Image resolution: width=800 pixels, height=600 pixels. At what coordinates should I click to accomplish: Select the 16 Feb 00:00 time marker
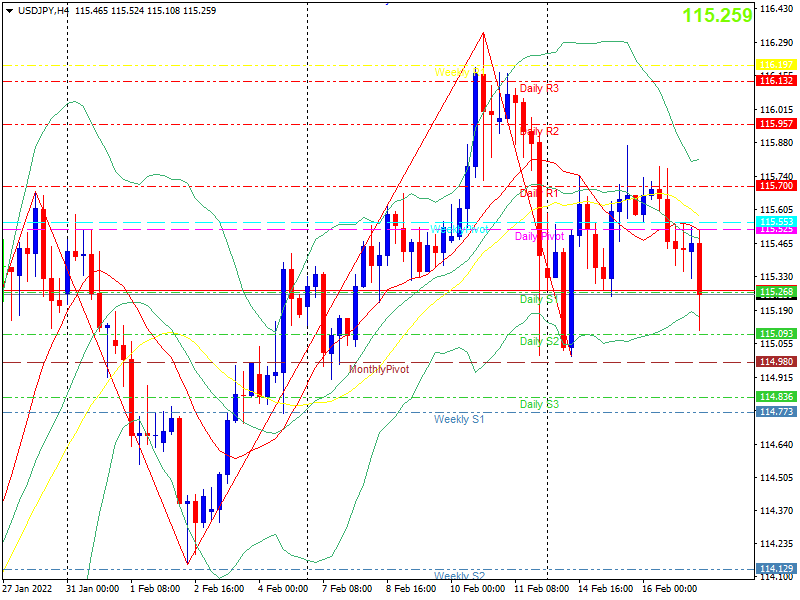669,589
